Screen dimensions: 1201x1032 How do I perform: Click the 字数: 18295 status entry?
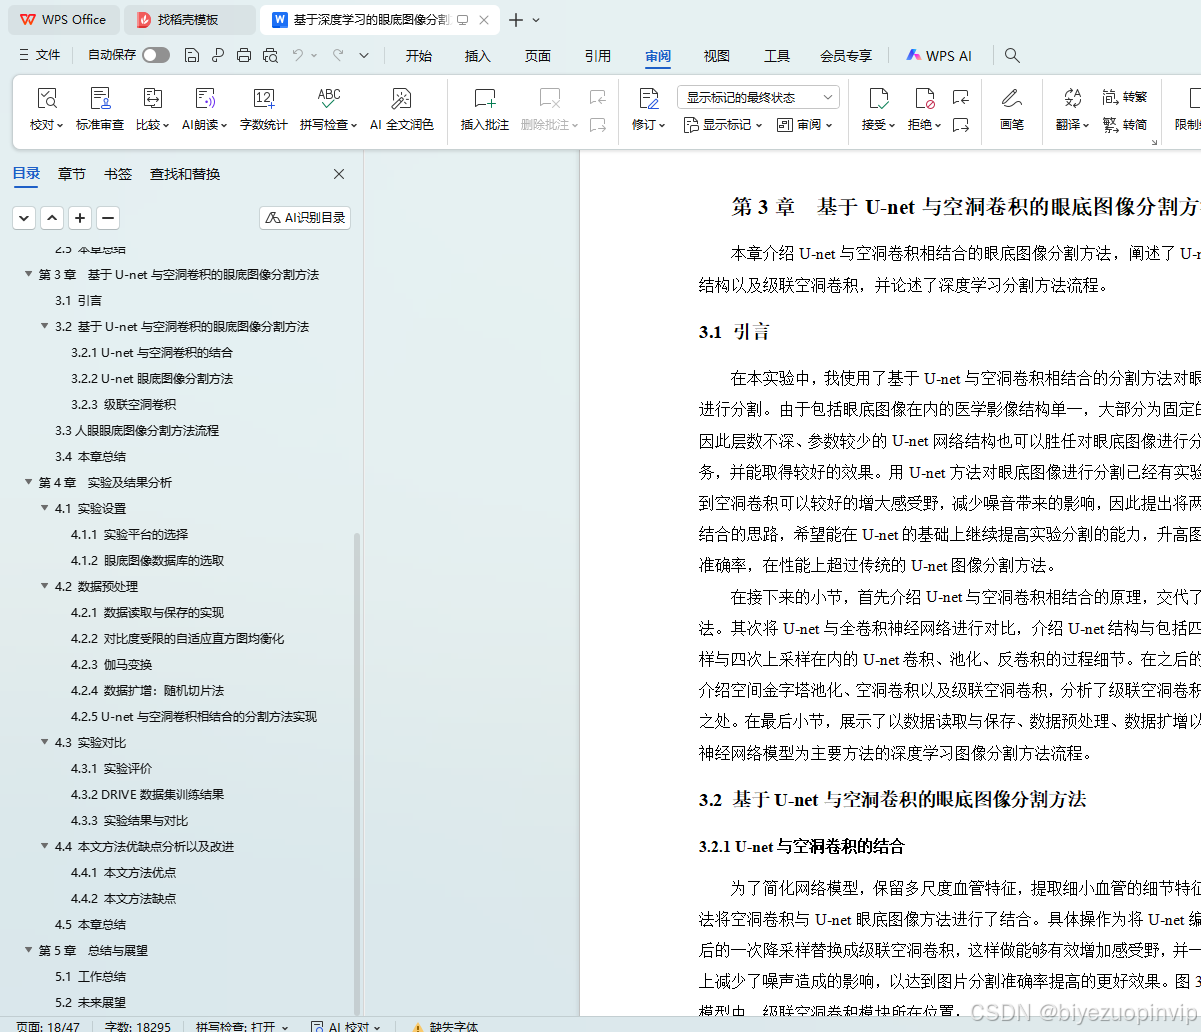tap(138, 1026)
